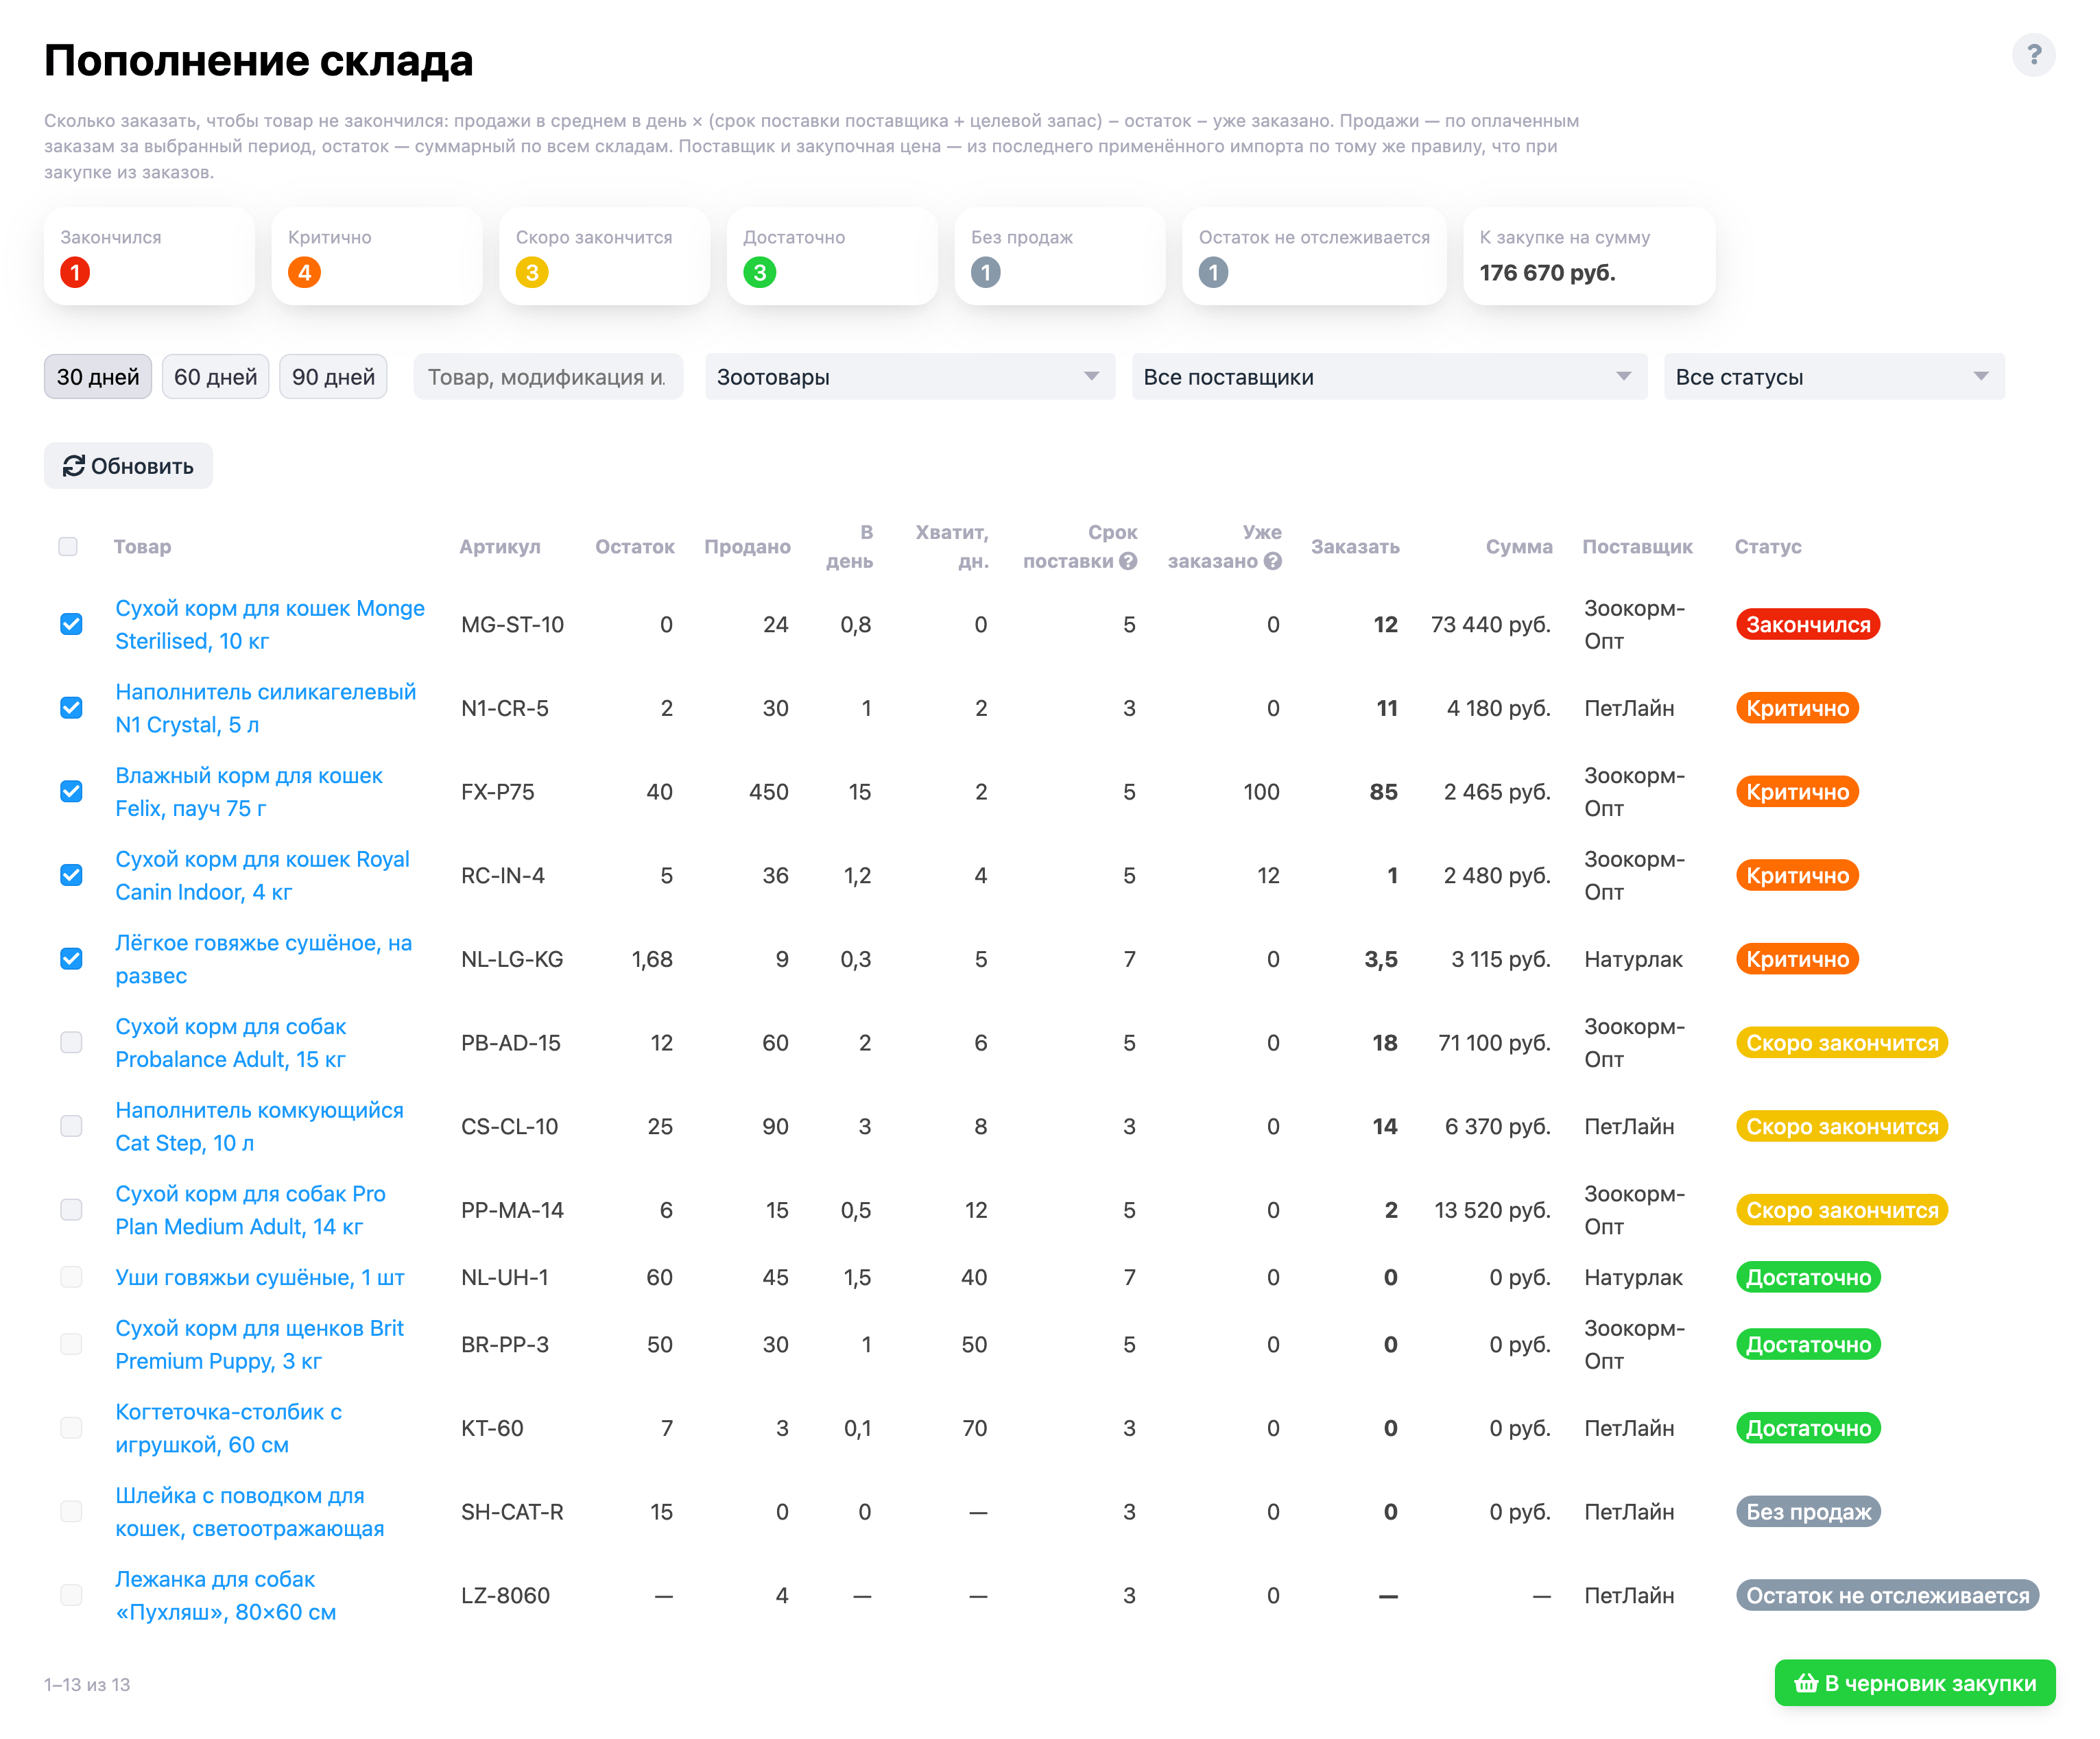Switch period to 60 дней
The width and height of the screenshot is (2100, 1739).
(x=215, y=377)
